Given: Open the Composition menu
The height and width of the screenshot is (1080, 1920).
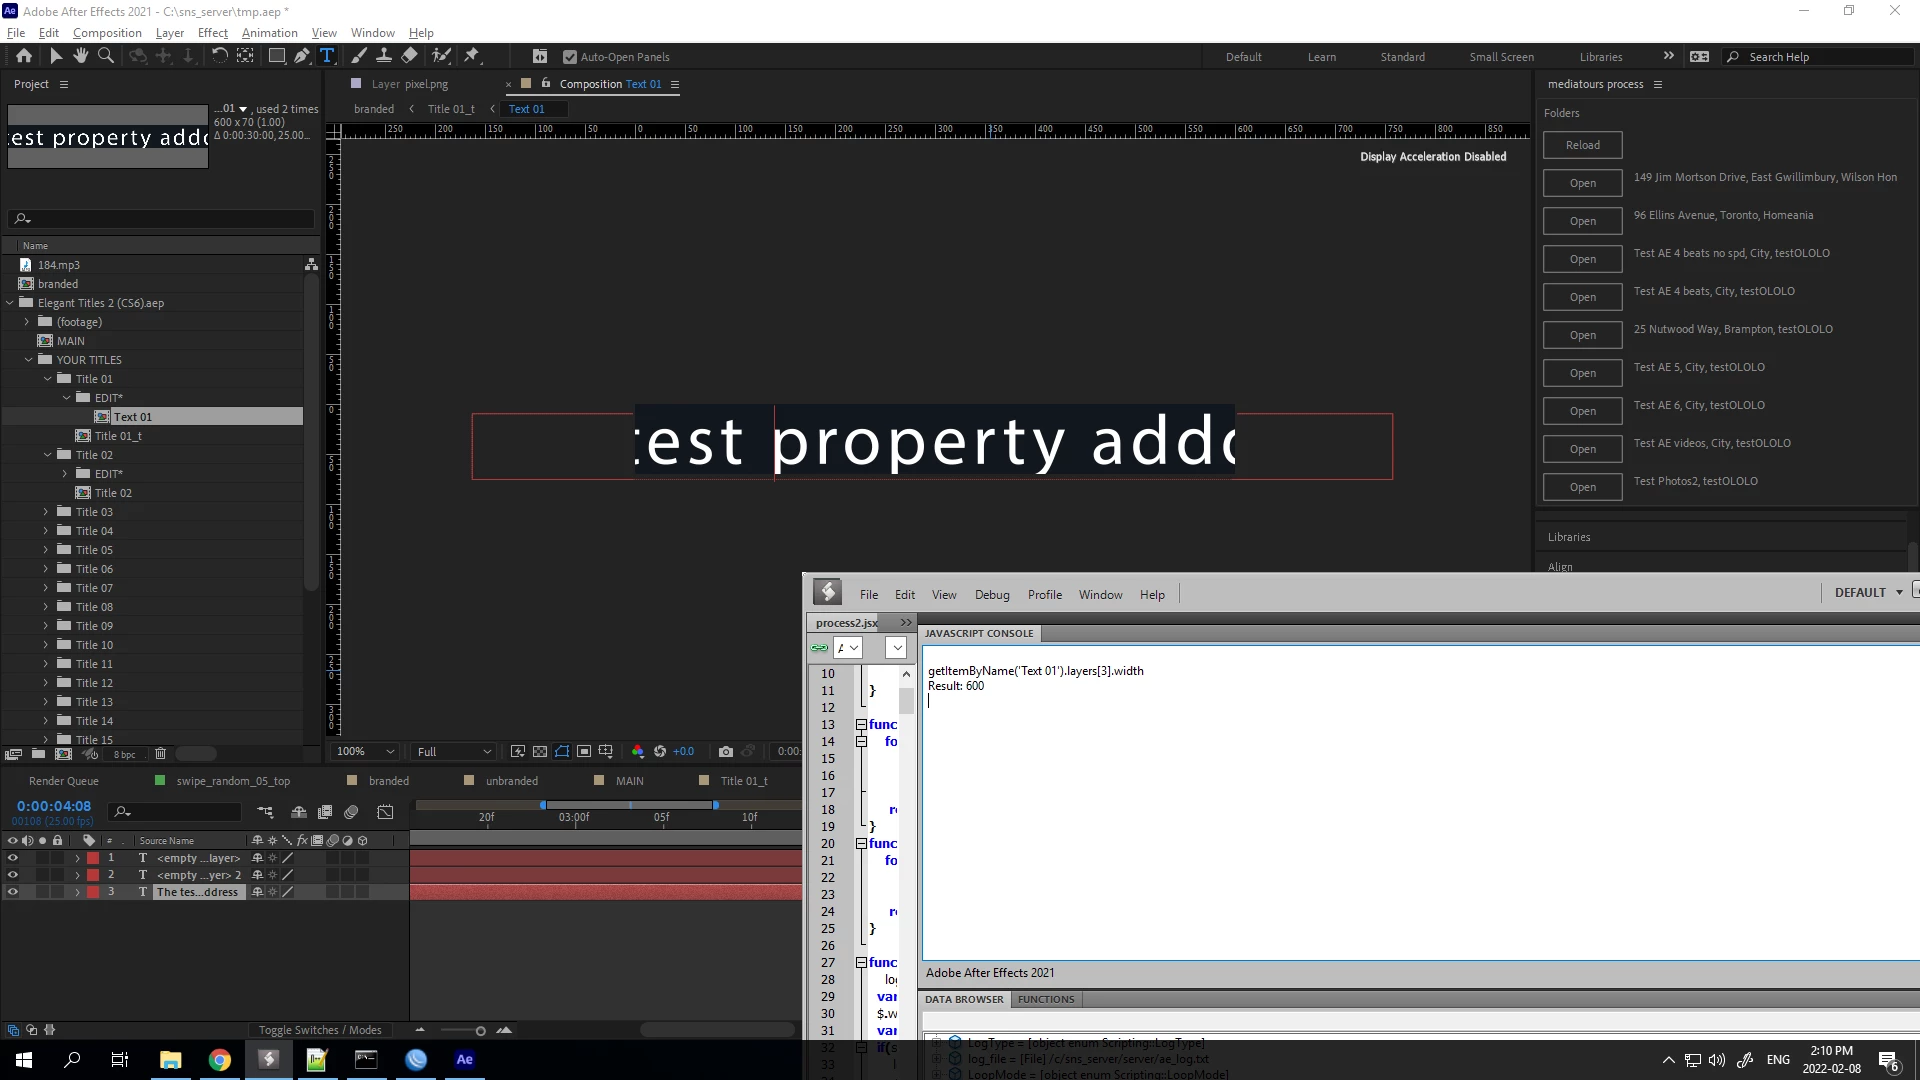Looking at the screenshot, I should click(107, 32).
